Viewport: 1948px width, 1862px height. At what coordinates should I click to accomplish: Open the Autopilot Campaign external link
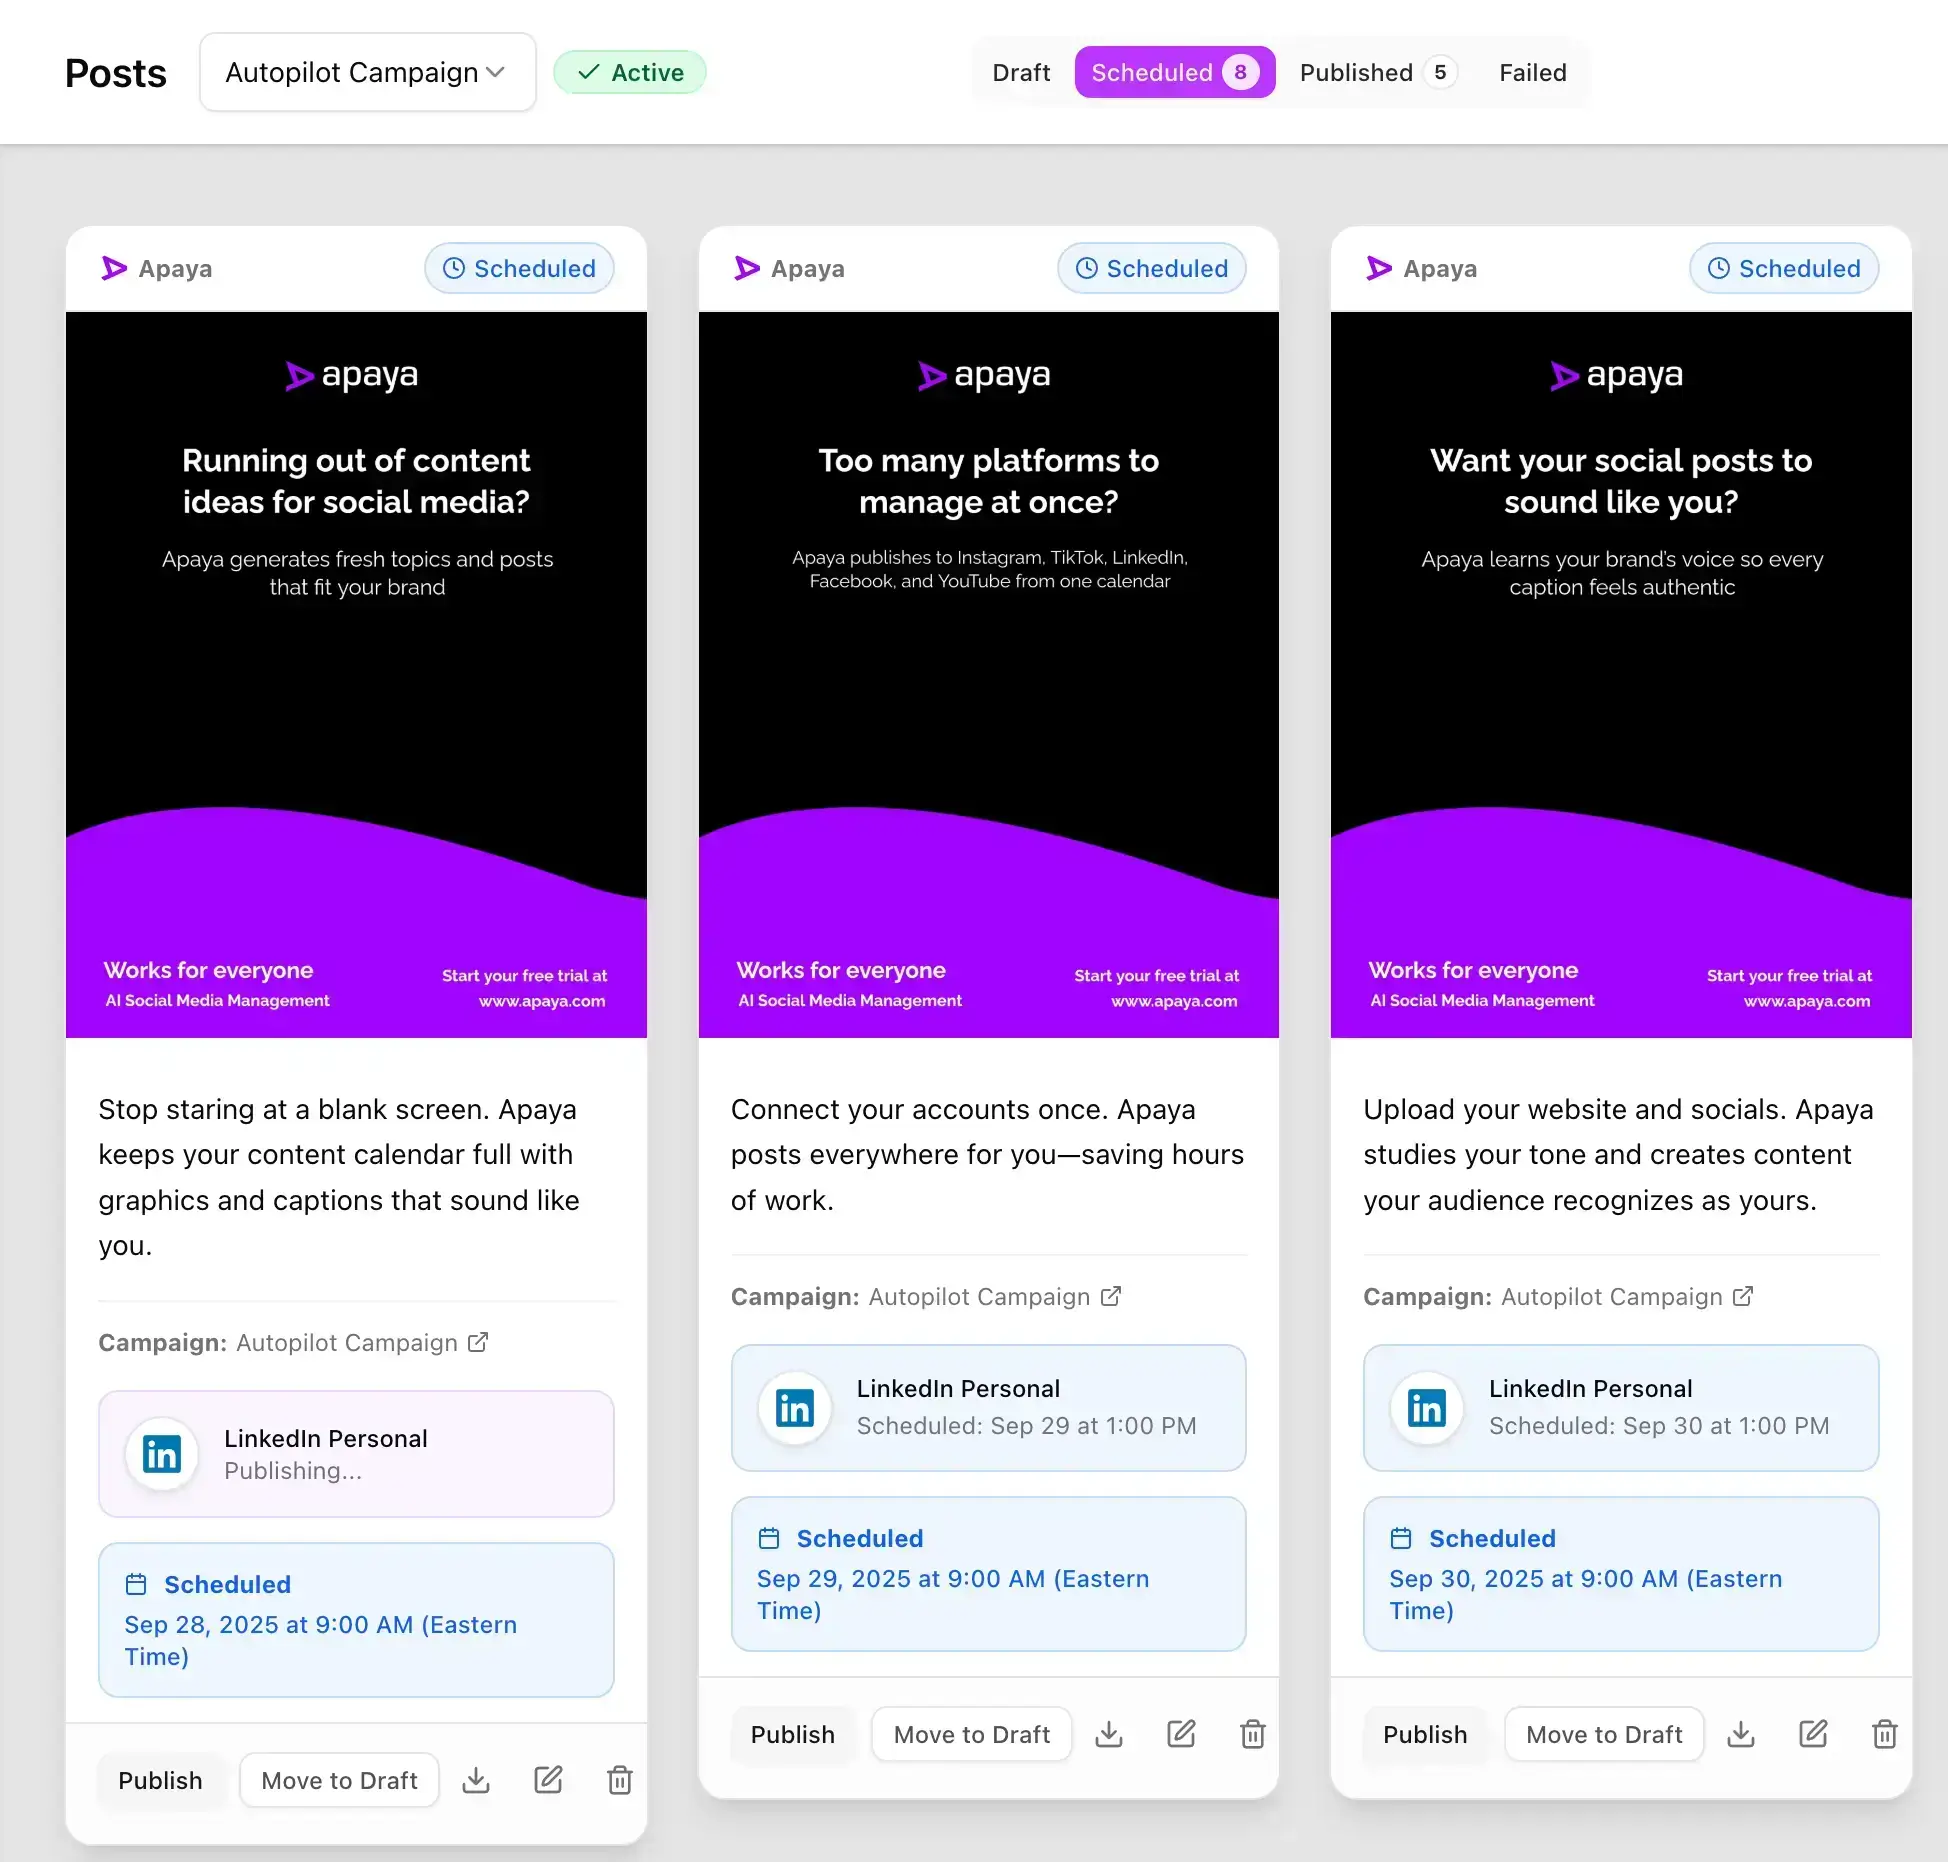tap(478, 1343)
